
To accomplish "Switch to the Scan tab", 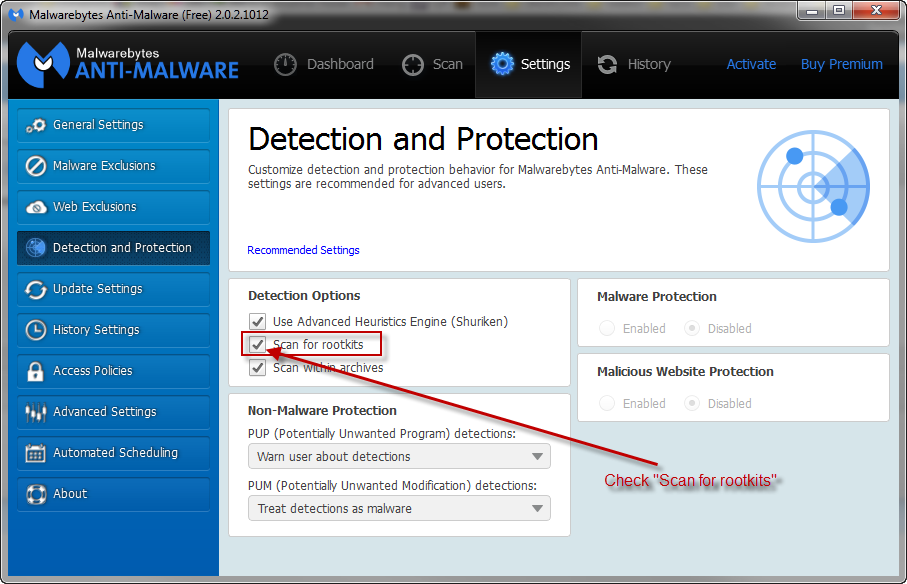I will tap(433, 64).
